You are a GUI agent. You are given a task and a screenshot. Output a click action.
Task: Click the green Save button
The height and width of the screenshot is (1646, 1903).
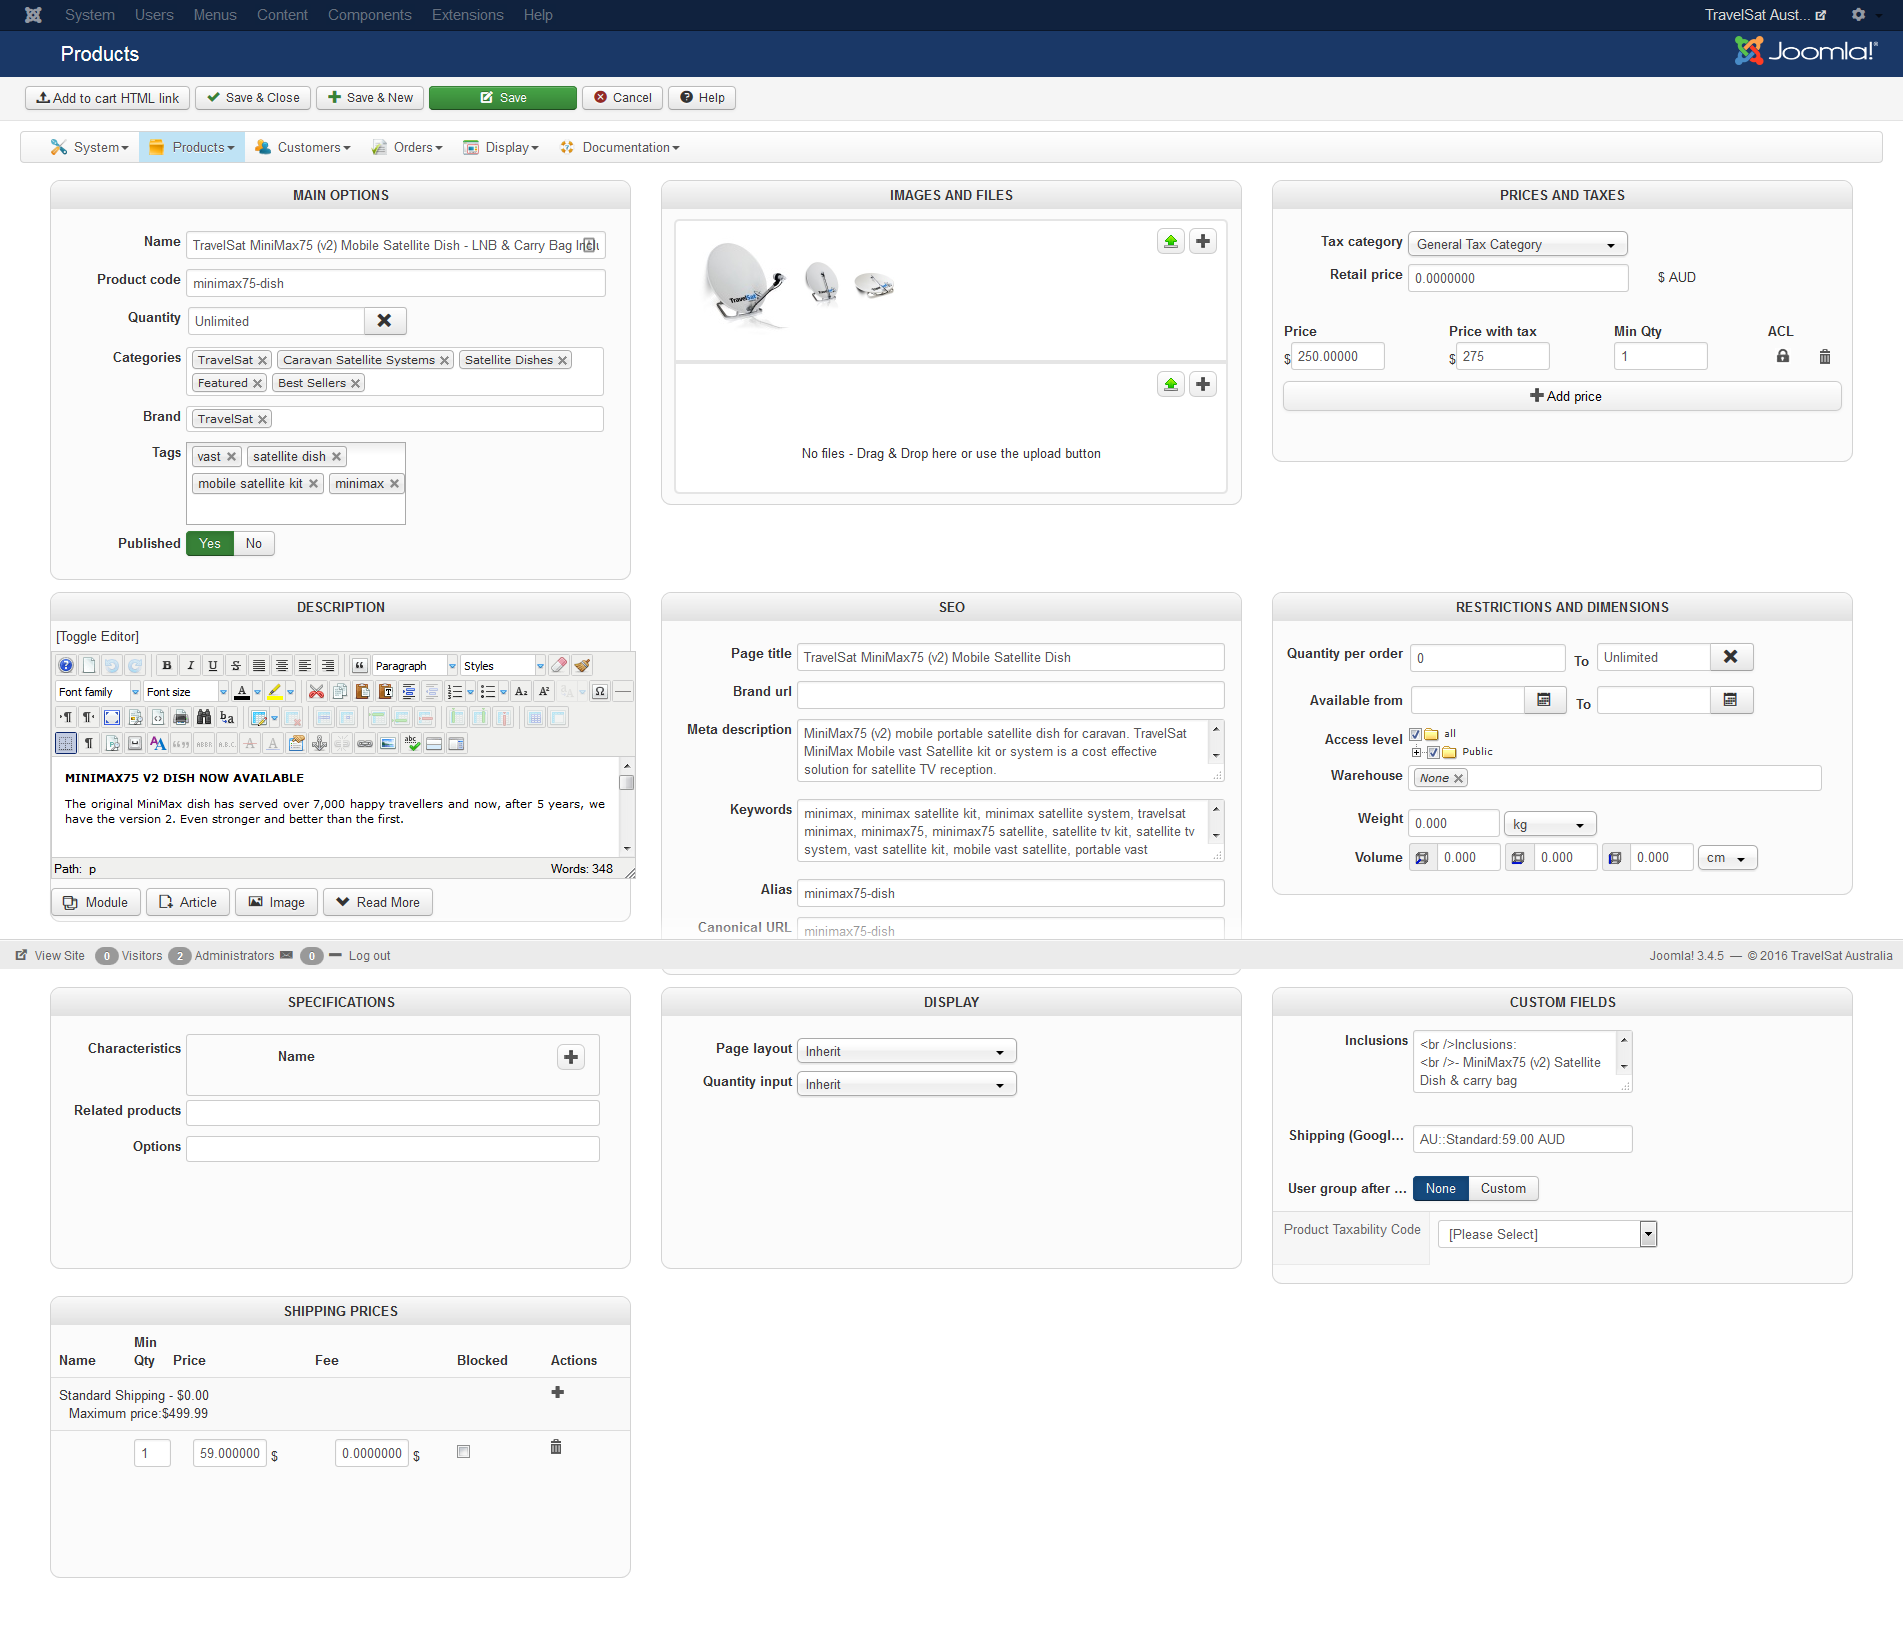click(x=503, y=98)
